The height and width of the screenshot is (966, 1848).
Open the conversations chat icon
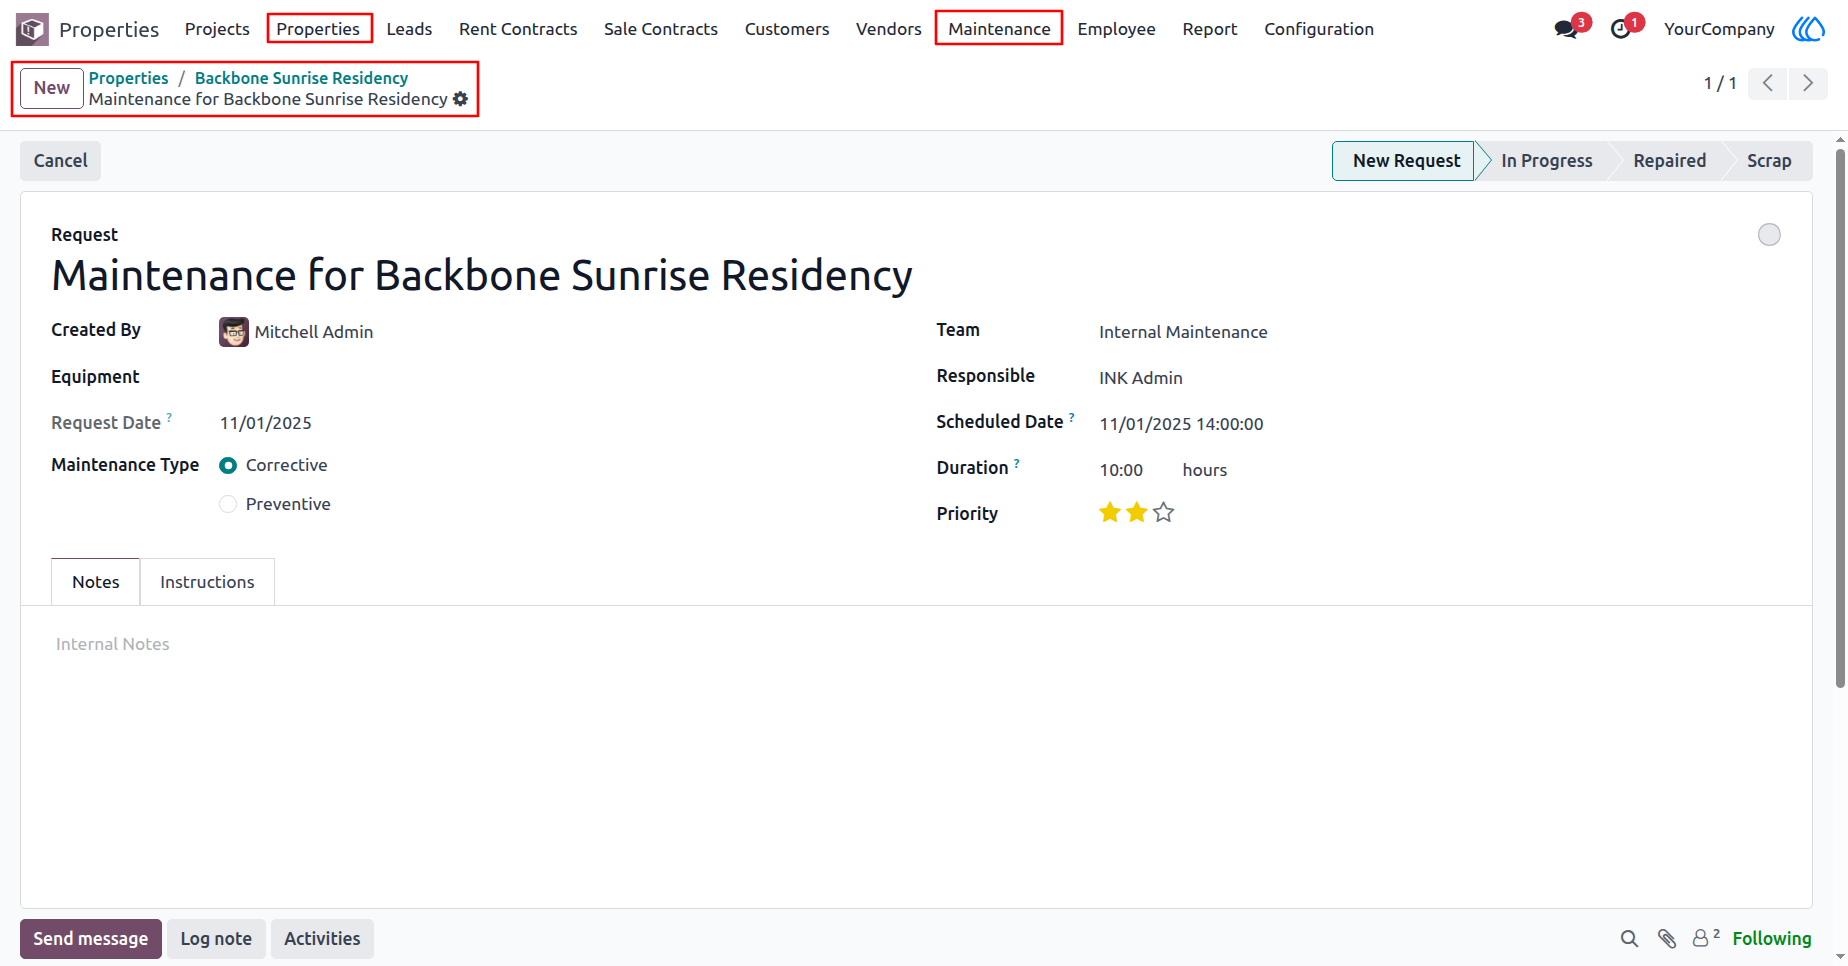click(1566, 29)
